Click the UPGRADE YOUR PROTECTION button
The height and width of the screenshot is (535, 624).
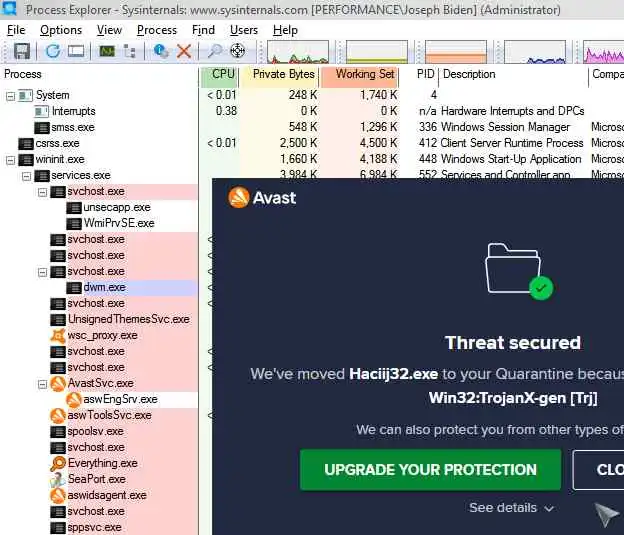coord(431,470)
